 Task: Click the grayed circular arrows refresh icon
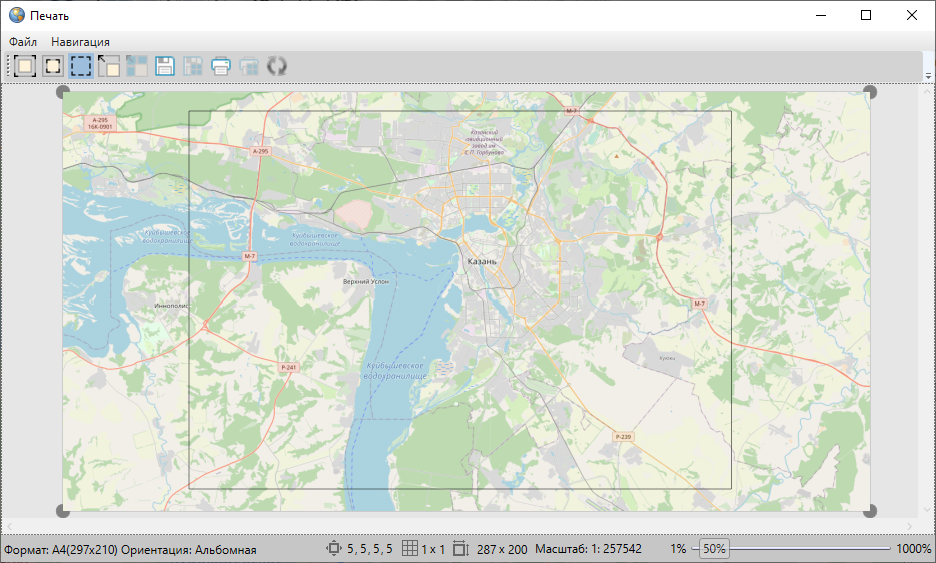click(x=277, y=67)
